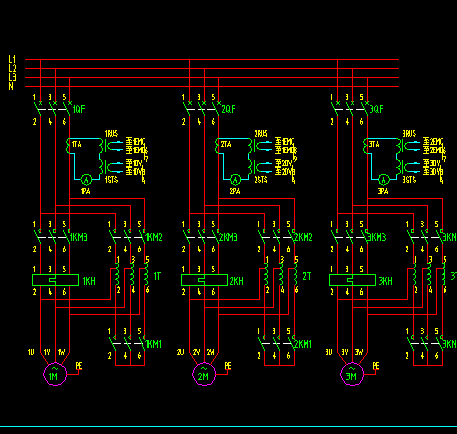This screenshot has width=457, height=434.
Task: Click the PE label beside motor 1M
Action: point(79,366)
